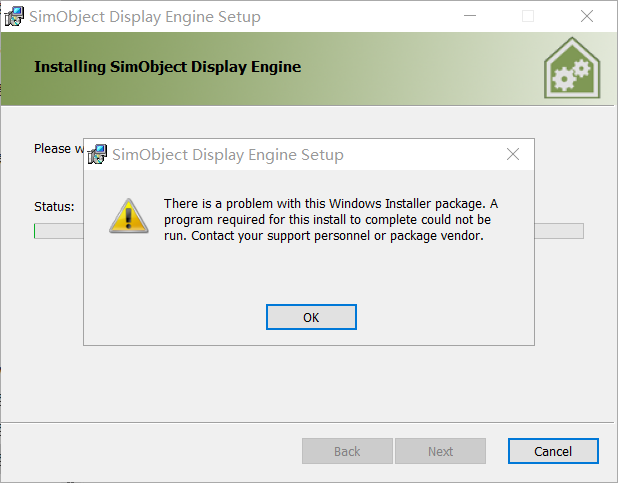Cancel the installation
This screenshot has width=618, height=483.
553,451
